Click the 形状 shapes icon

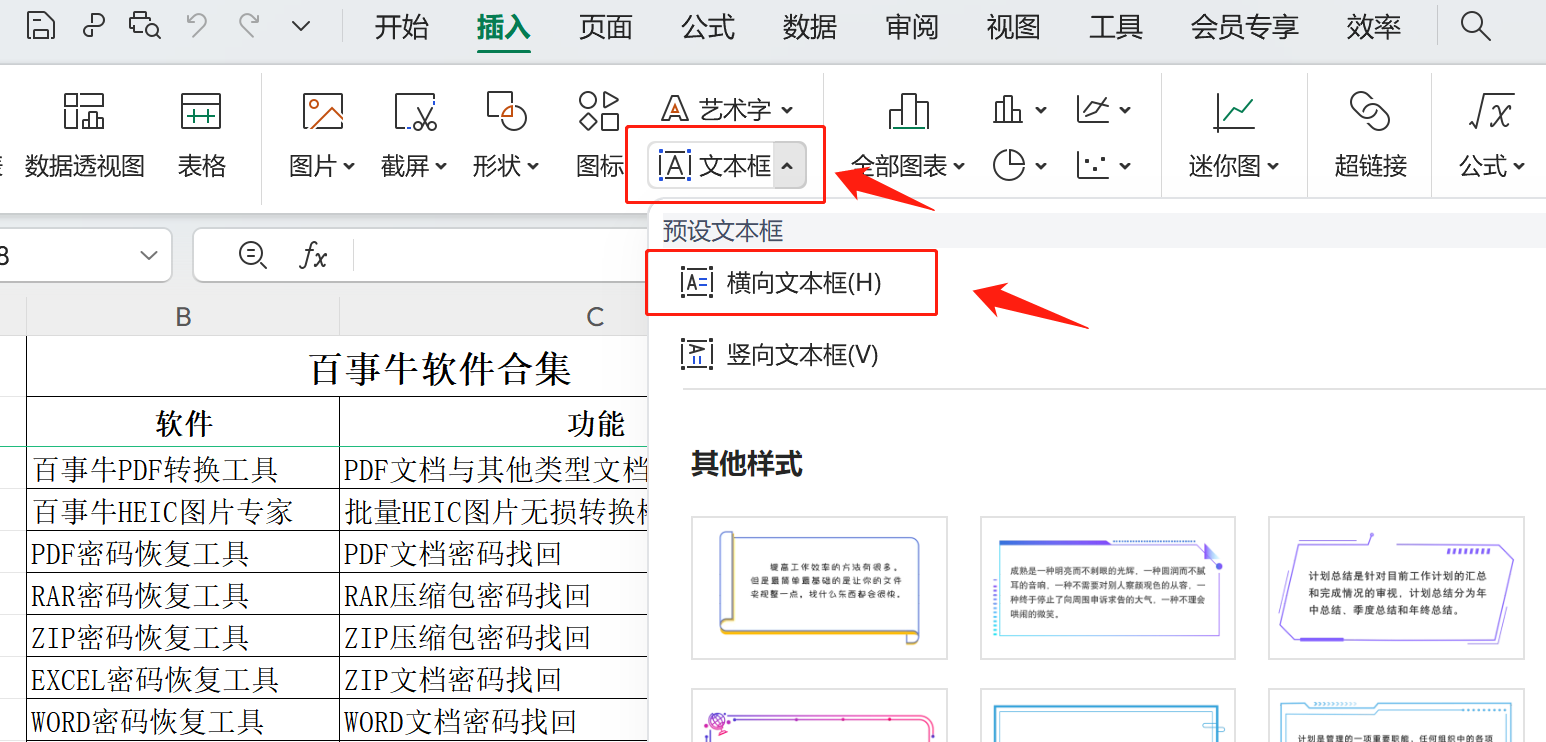(507, 111)
